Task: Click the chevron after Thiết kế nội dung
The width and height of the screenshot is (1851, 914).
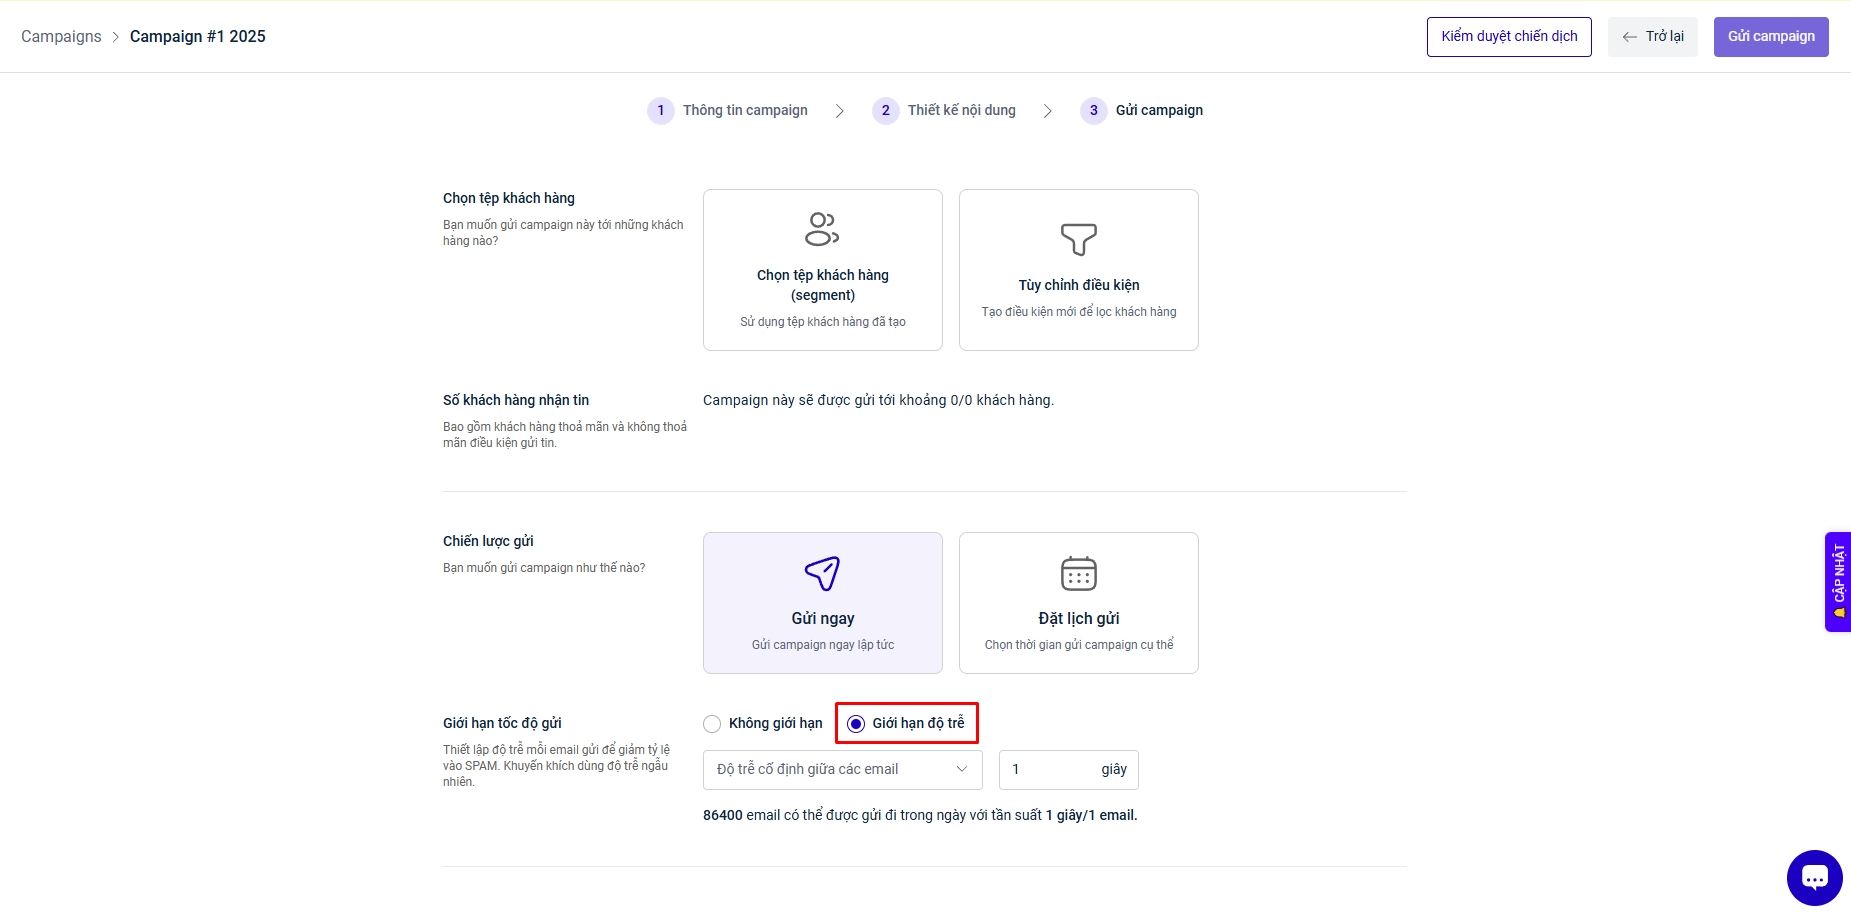Action: (1047, 111)
